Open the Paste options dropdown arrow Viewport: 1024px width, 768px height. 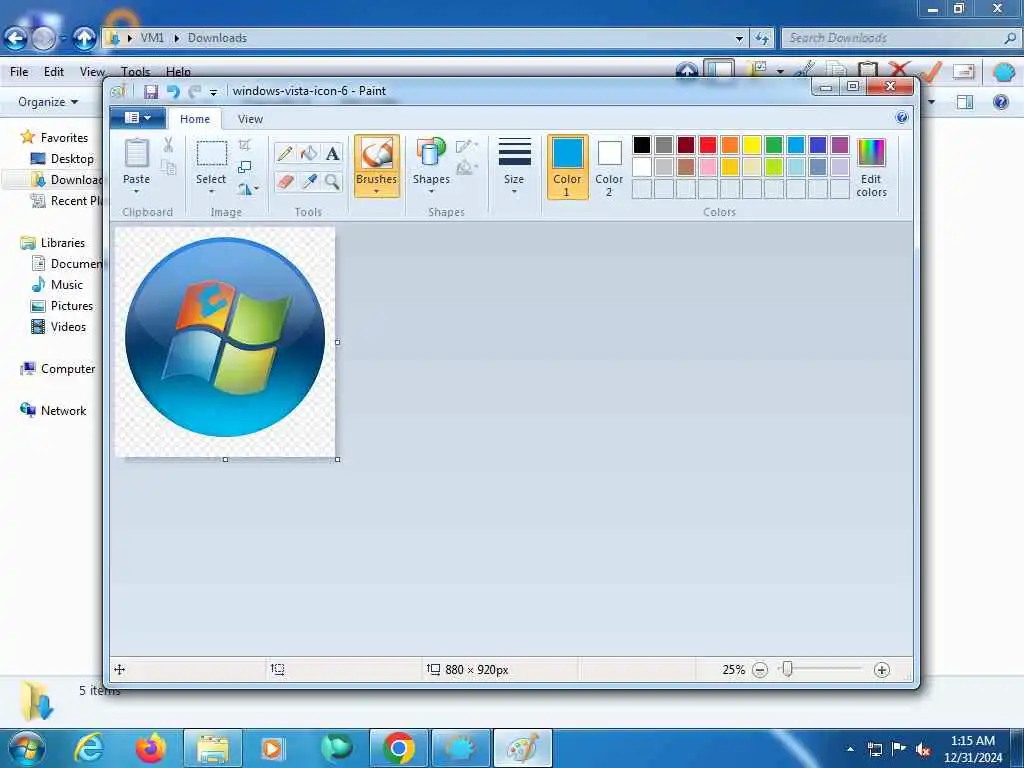(x=136, y=191)
